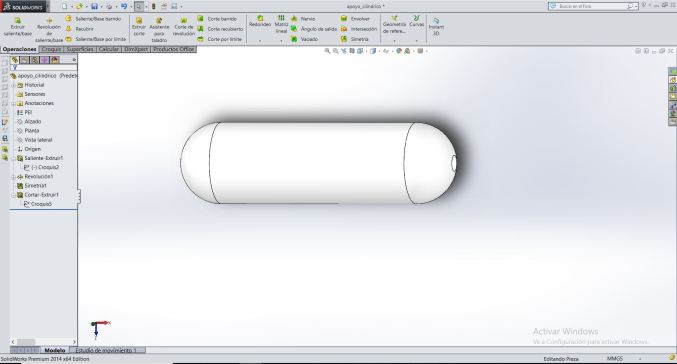Open dropdown arrow under Curvas
The width and height of the screenshot is (677, 364).
pos(417,41)
